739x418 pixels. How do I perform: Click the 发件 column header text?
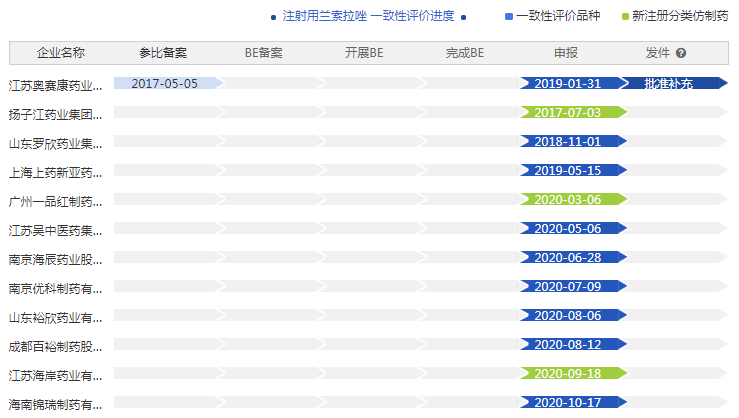tap(657, 53)
